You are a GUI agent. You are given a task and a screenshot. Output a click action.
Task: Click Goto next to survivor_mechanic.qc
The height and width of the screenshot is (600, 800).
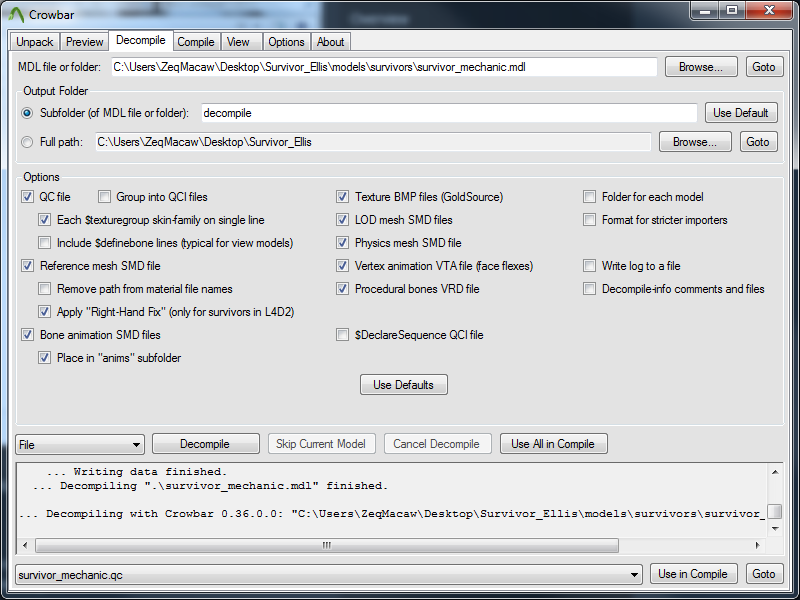click(x=764, y=574)
